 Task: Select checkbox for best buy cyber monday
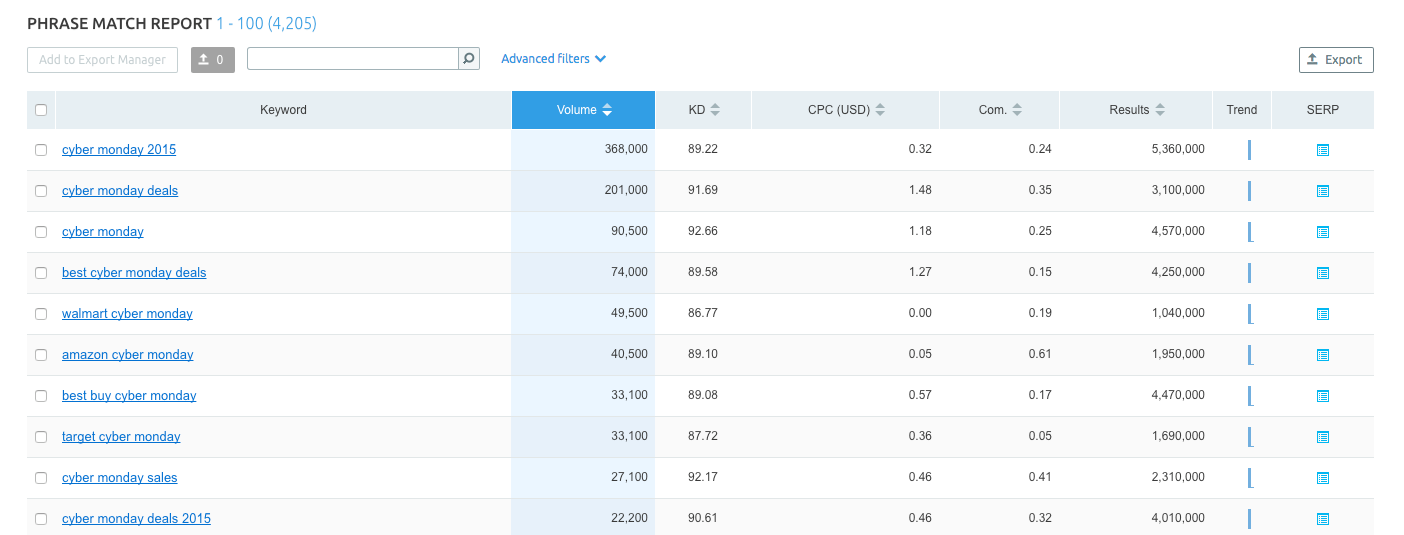tap(41, 396)
